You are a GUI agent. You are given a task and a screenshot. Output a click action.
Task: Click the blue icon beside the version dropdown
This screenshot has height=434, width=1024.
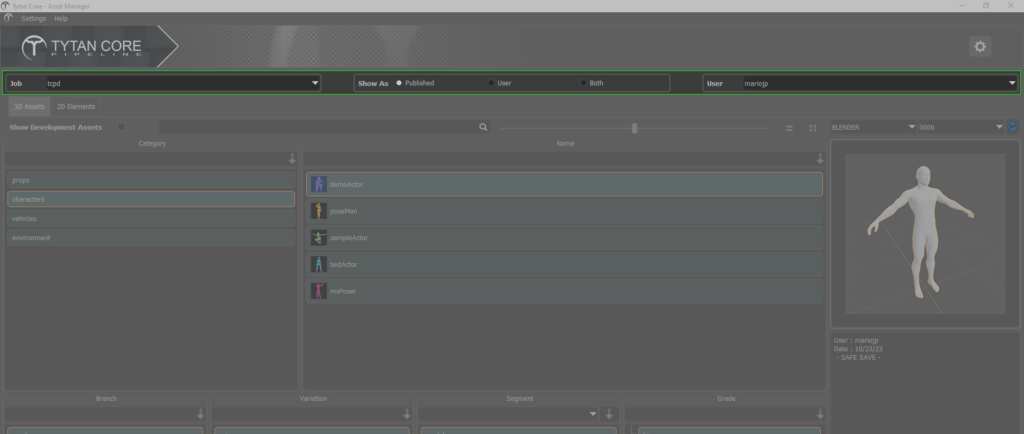pos(1013,127)
